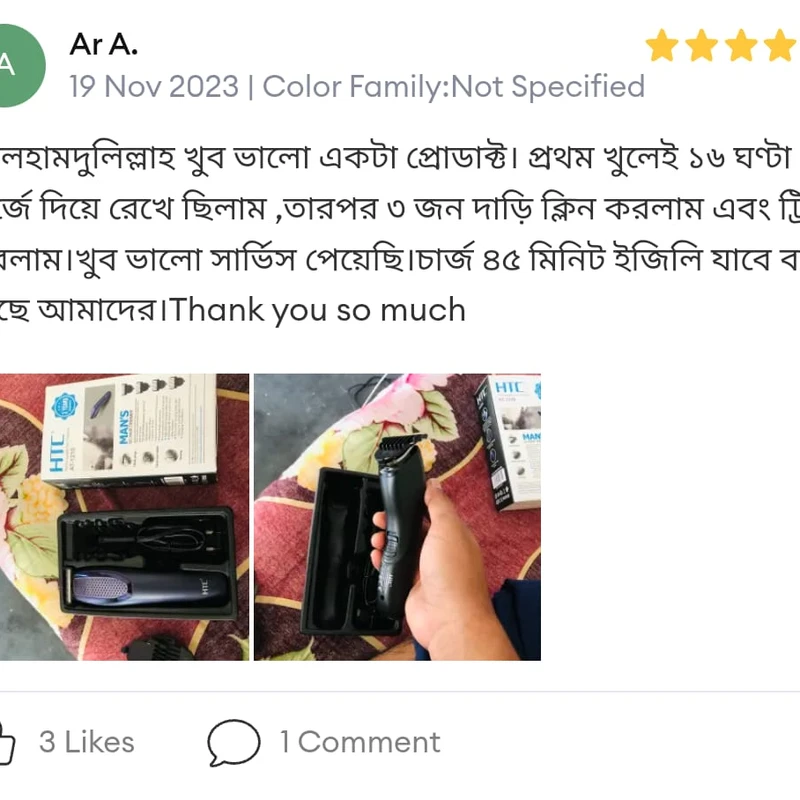800x800 pixels.
Task: Click the green reviewer avatar circle
Action: 21,66
